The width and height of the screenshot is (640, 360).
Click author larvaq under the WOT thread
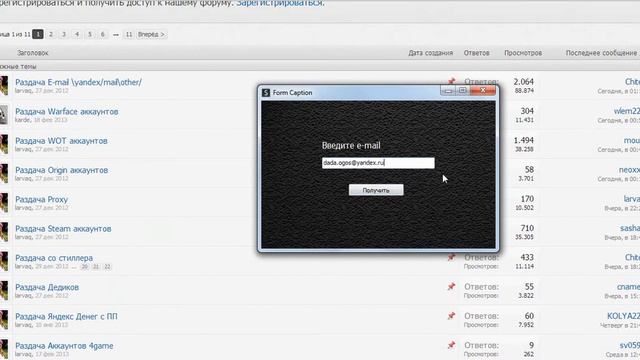23,149
